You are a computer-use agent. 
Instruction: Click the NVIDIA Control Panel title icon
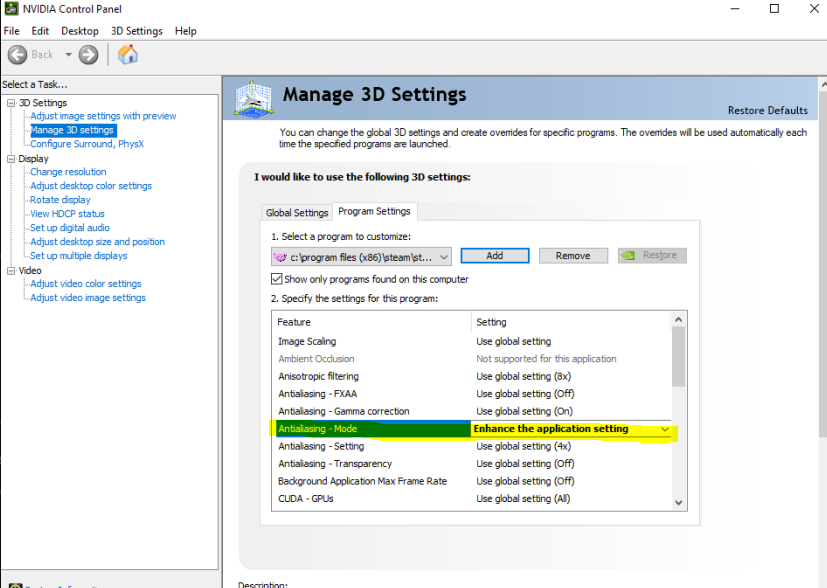[11, 8]
